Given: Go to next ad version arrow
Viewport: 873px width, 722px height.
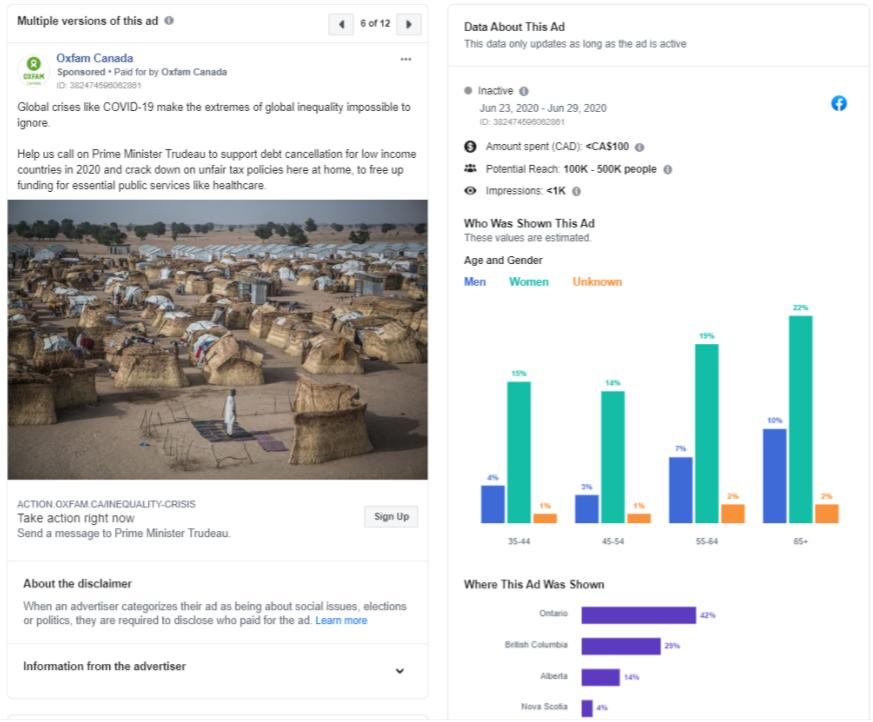Looking at the screenshot, I should click(x=409, y=24).
